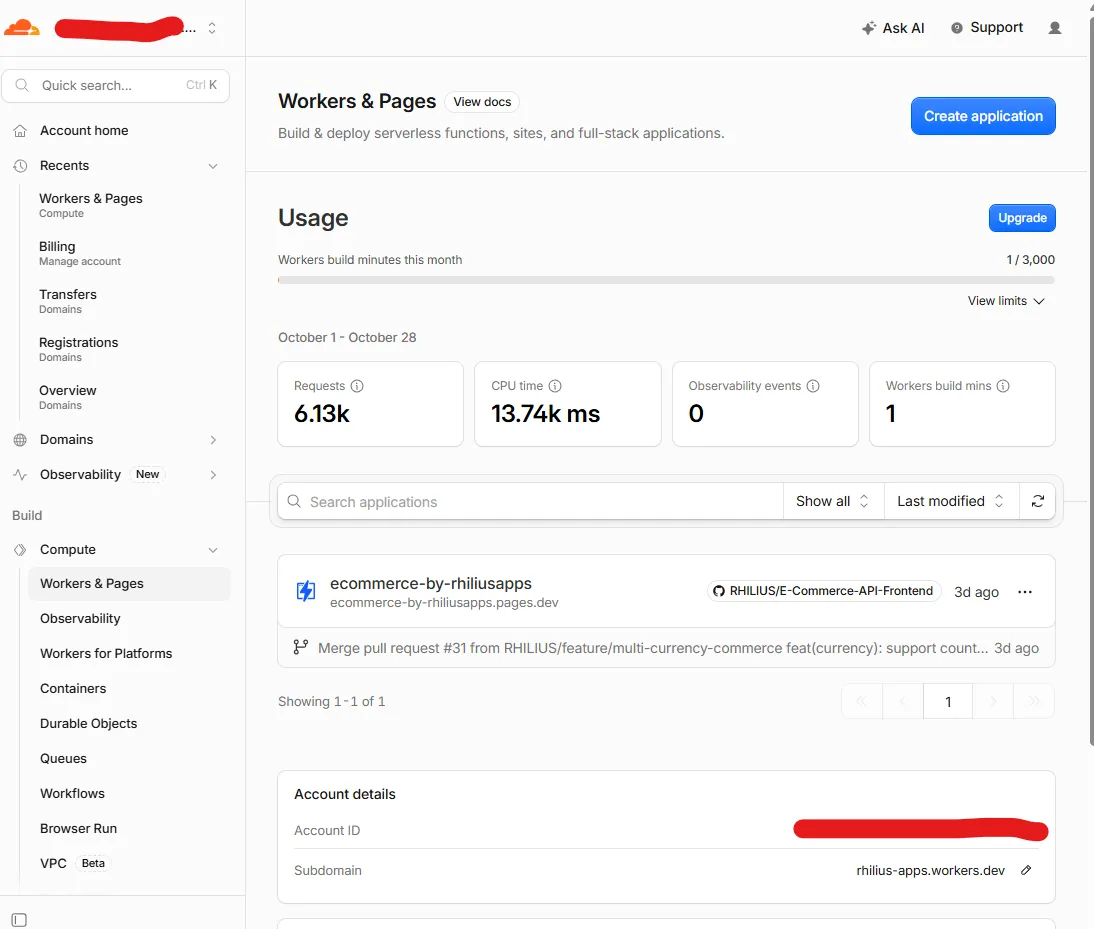Screen dimensions: 1094x929
Task: Select Workers & Pages under Compute
Action: click(129, 584)
